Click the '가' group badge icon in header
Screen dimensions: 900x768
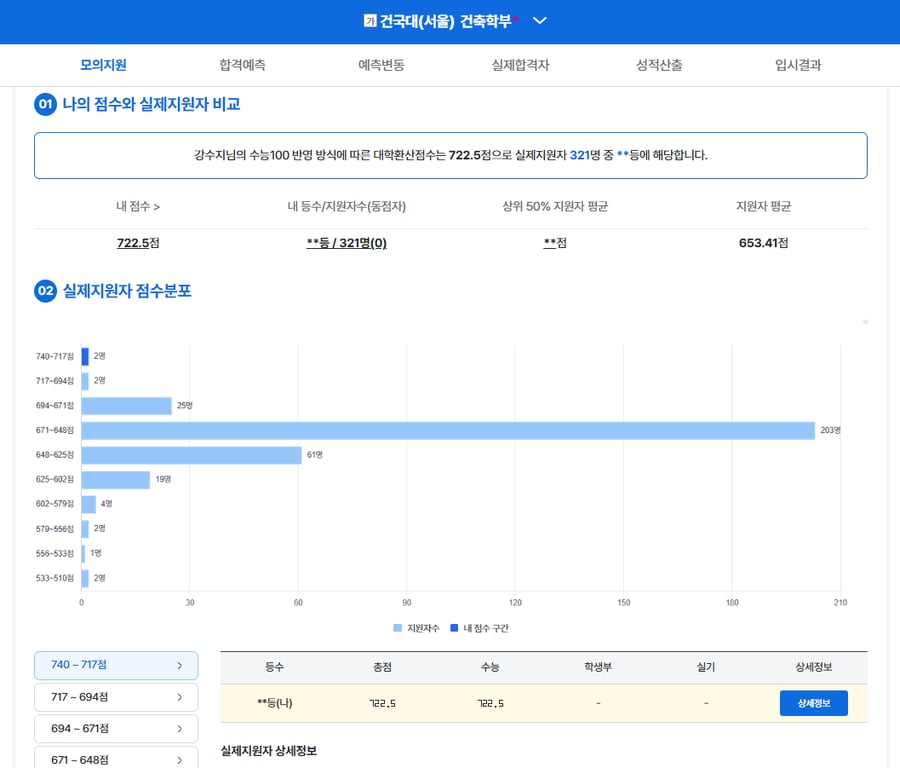(370, 21)
